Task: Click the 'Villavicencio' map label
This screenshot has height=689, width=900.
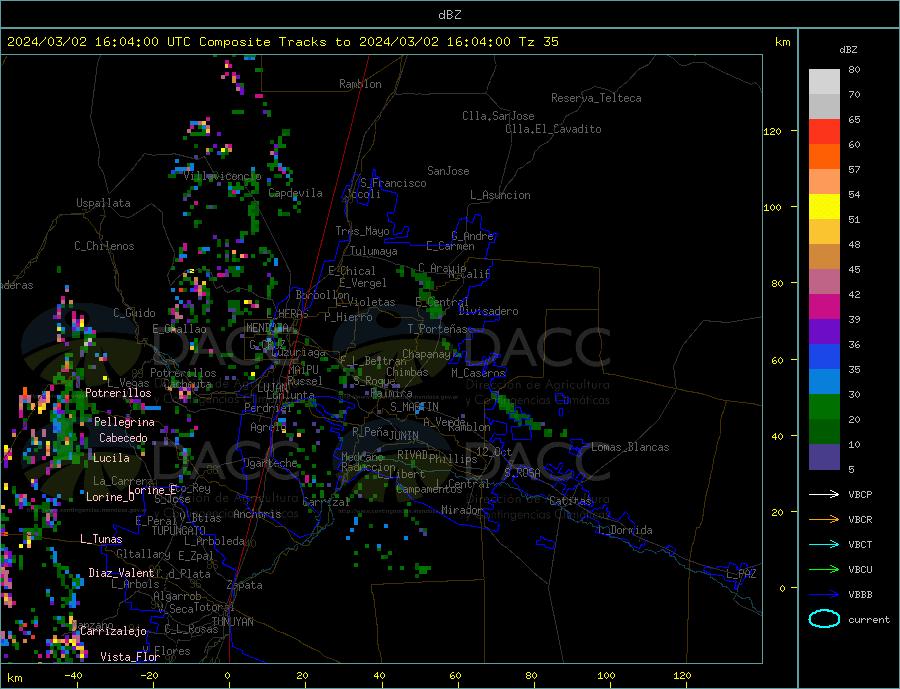Action: click(222, 176)
